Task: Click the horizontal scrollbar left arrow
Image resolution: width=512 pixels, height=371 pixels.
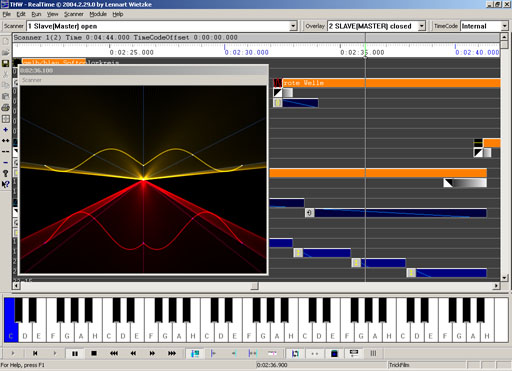Action: tap(16, 286)
